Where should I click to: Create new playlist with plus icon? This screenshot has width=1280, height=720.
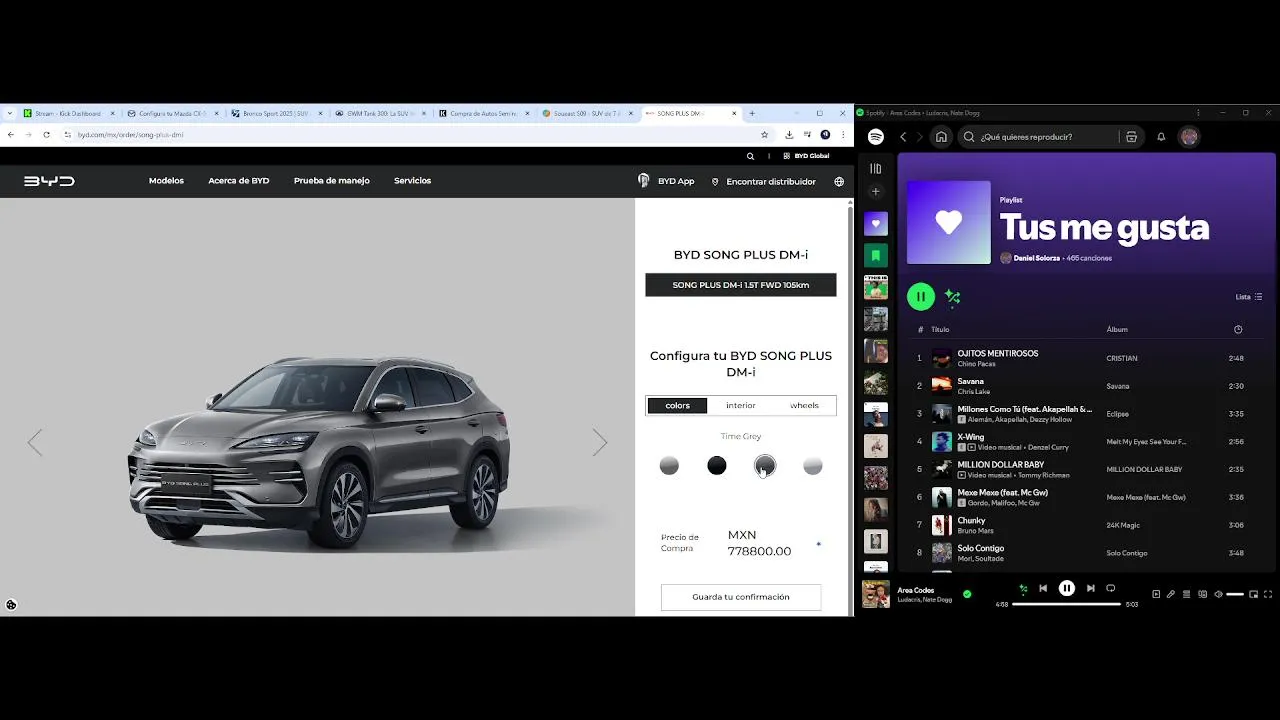pos(876,192)
